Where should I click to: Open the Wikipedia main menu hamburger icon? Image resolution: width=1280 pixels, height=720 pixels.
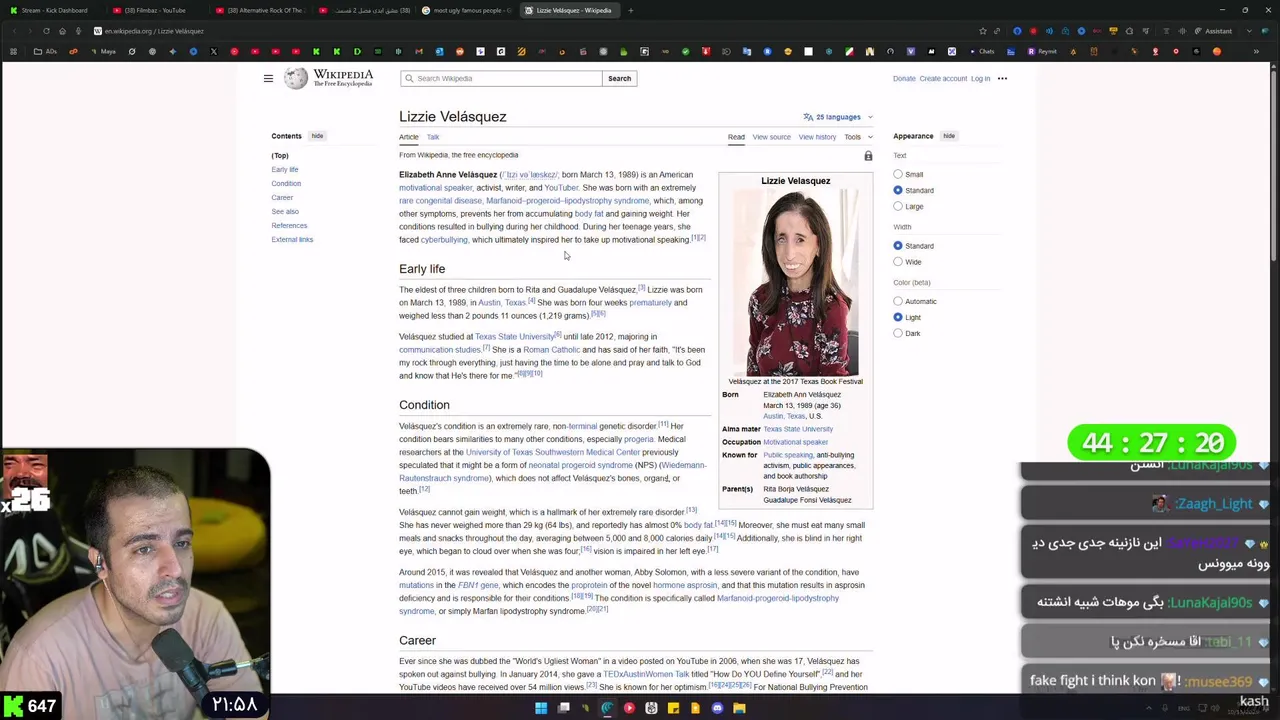268,78
